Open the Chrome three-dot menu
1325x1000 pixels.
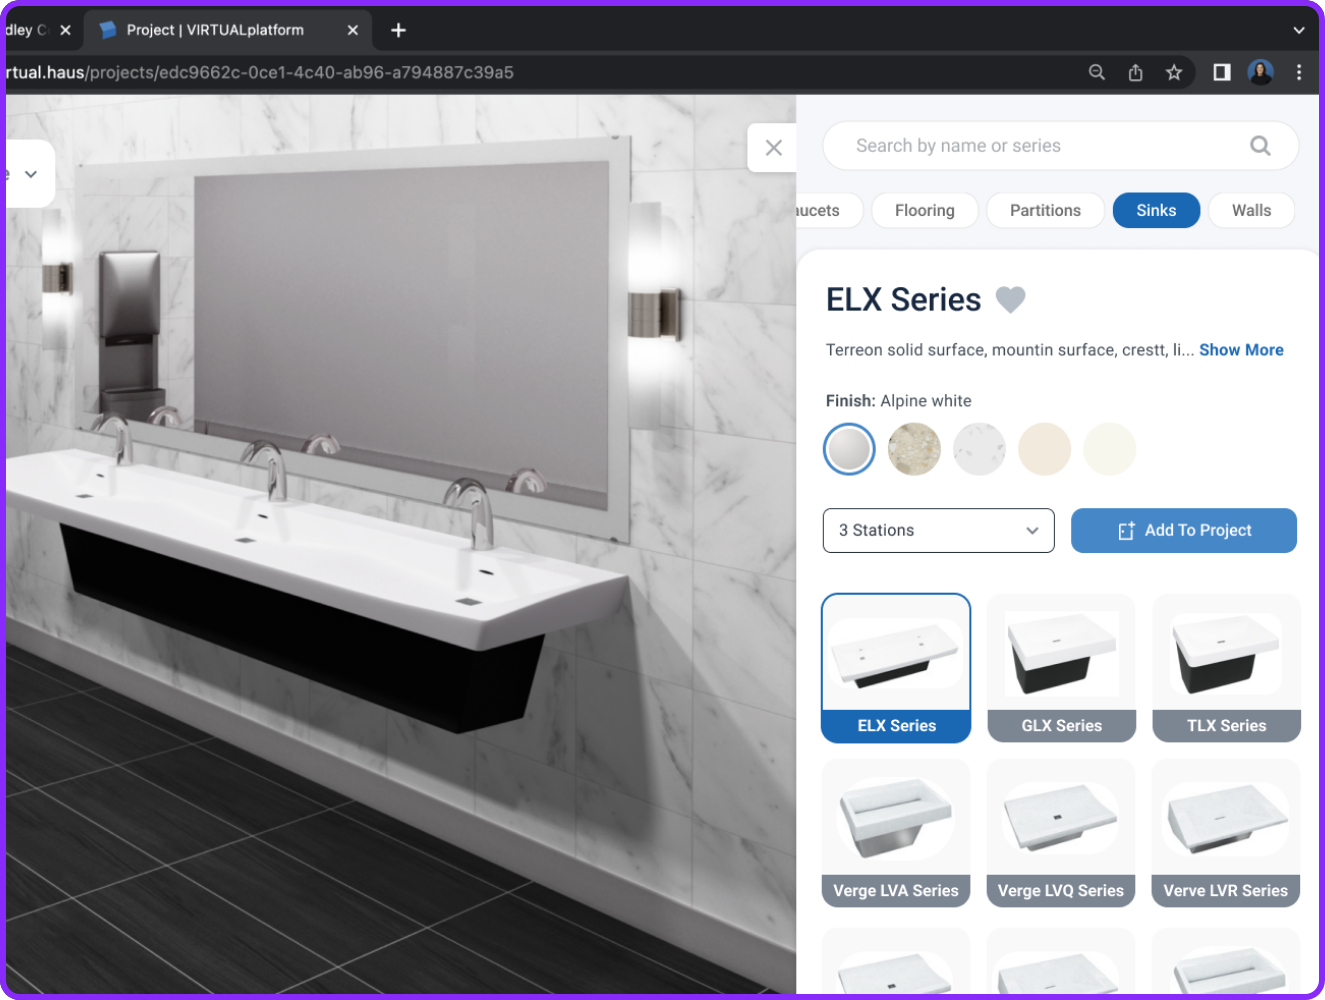coord(1299,72)
